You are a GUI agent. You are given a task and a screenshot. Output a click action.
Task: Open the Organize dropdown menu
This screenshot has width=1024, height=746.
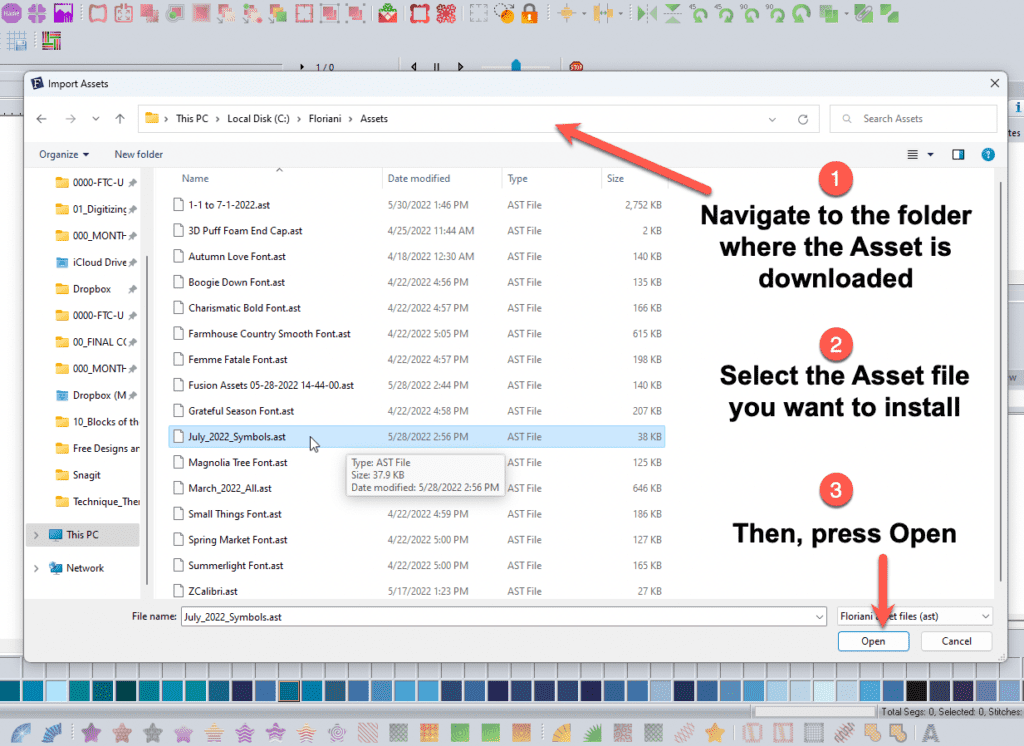pyautogui.click(x=64, y=154)
